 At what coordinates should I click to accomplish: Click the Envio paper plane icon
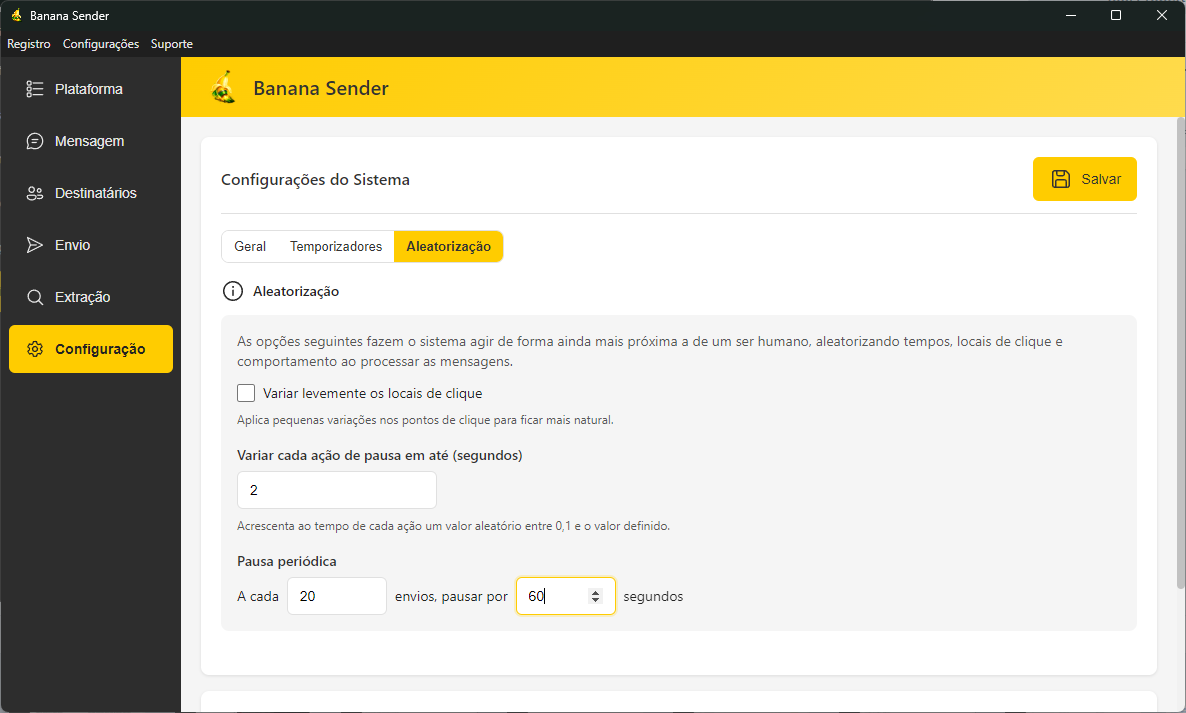(x=35, y=245)
